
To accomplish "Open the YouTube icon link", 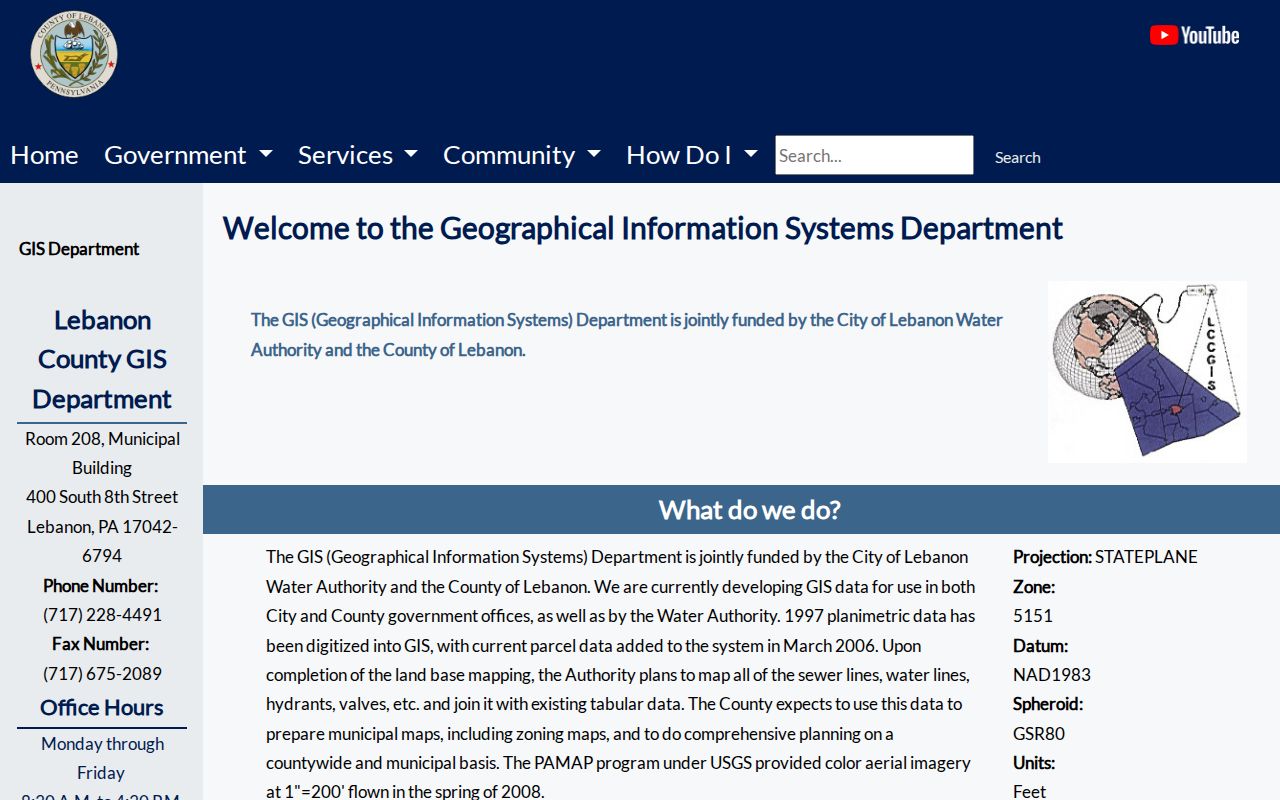I will (1194, 36).
